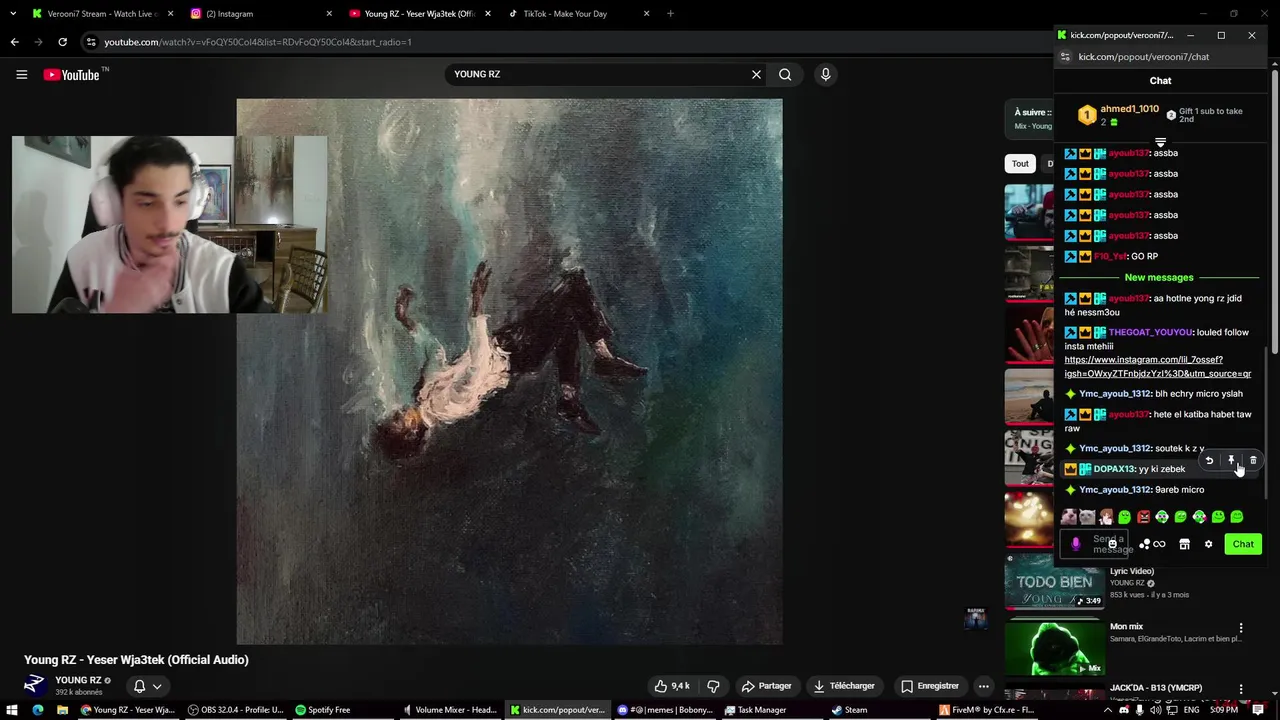Click the infinity icon beside chat input
1280x720 pixels.
(1159, 544)
